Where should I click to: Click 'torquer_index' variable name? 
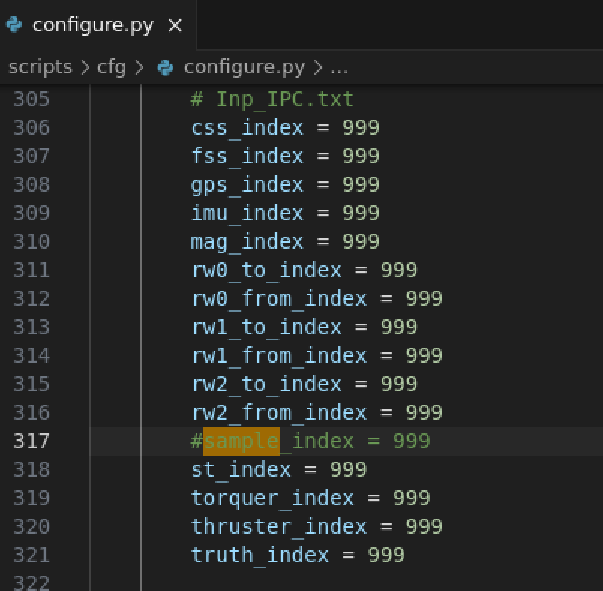pyautogui.click(x=272, y=498)
